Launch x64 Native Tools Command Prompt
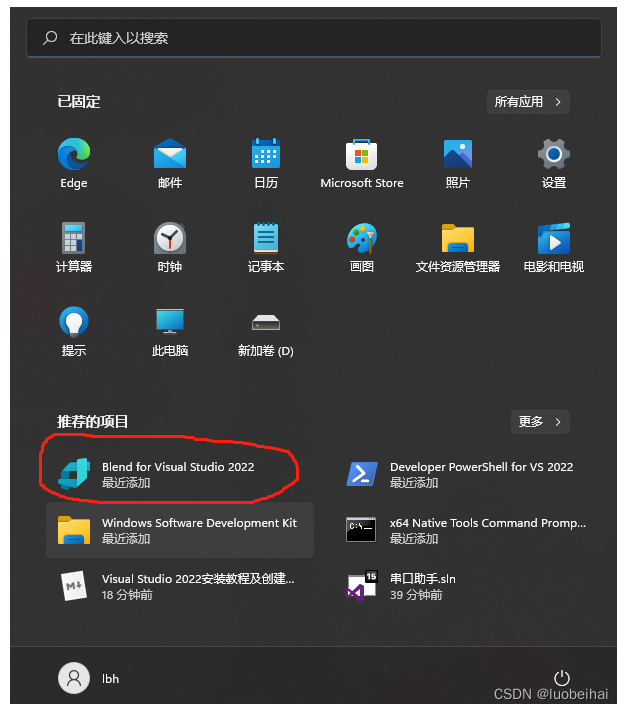The image size is (624, 710). coord(468,530)
